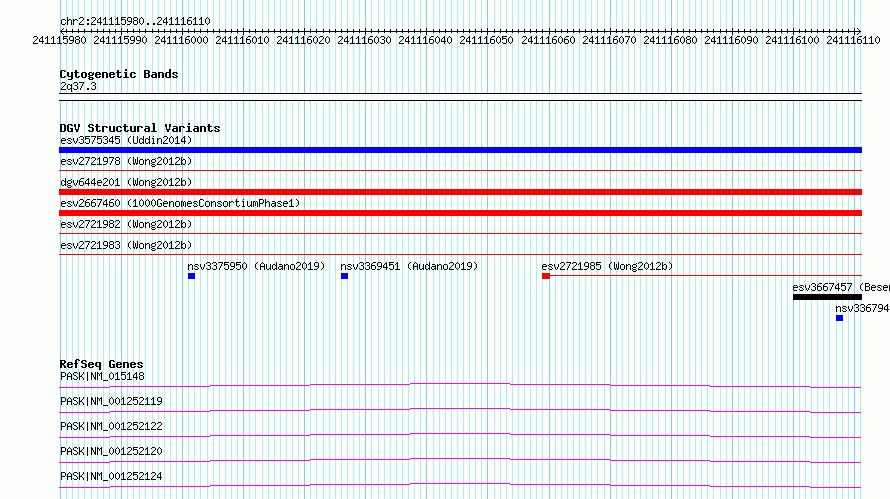Screen dimensions: 890x499
Task: Click the esv3667457 label text
Action: point(841,287)
